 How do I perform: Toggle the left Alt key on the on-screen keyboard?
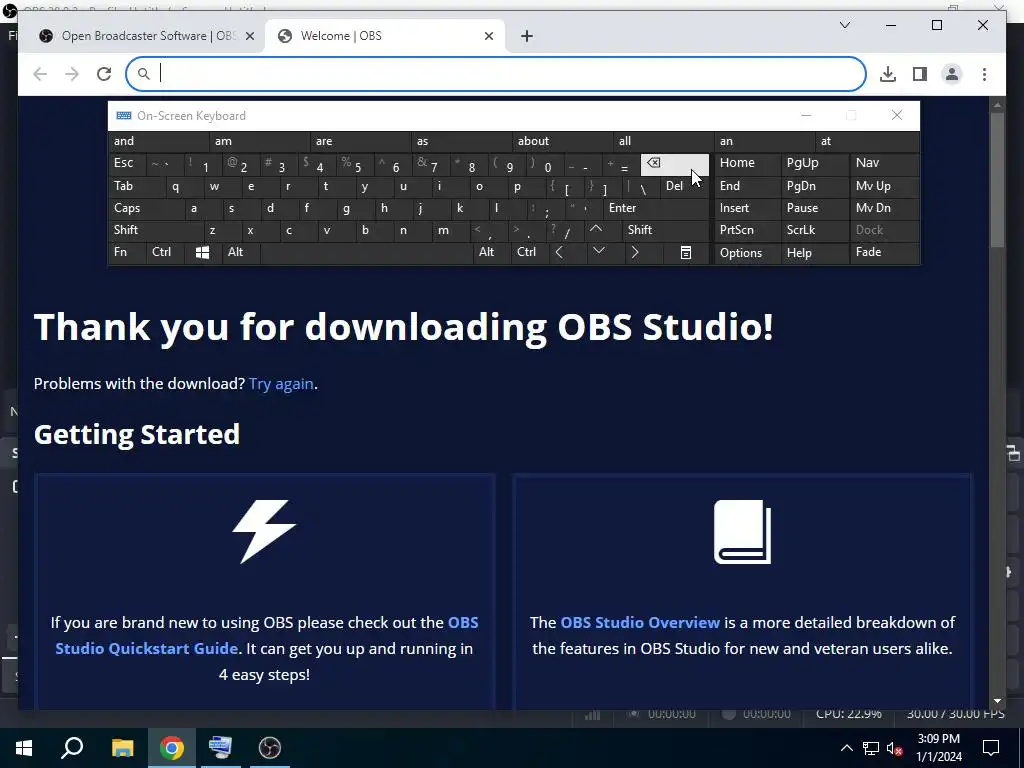point(240,252)
